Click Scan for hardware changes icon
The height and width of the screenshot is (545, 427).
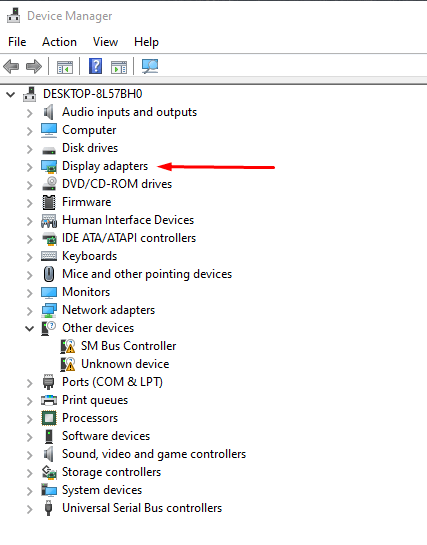(150, 66)
